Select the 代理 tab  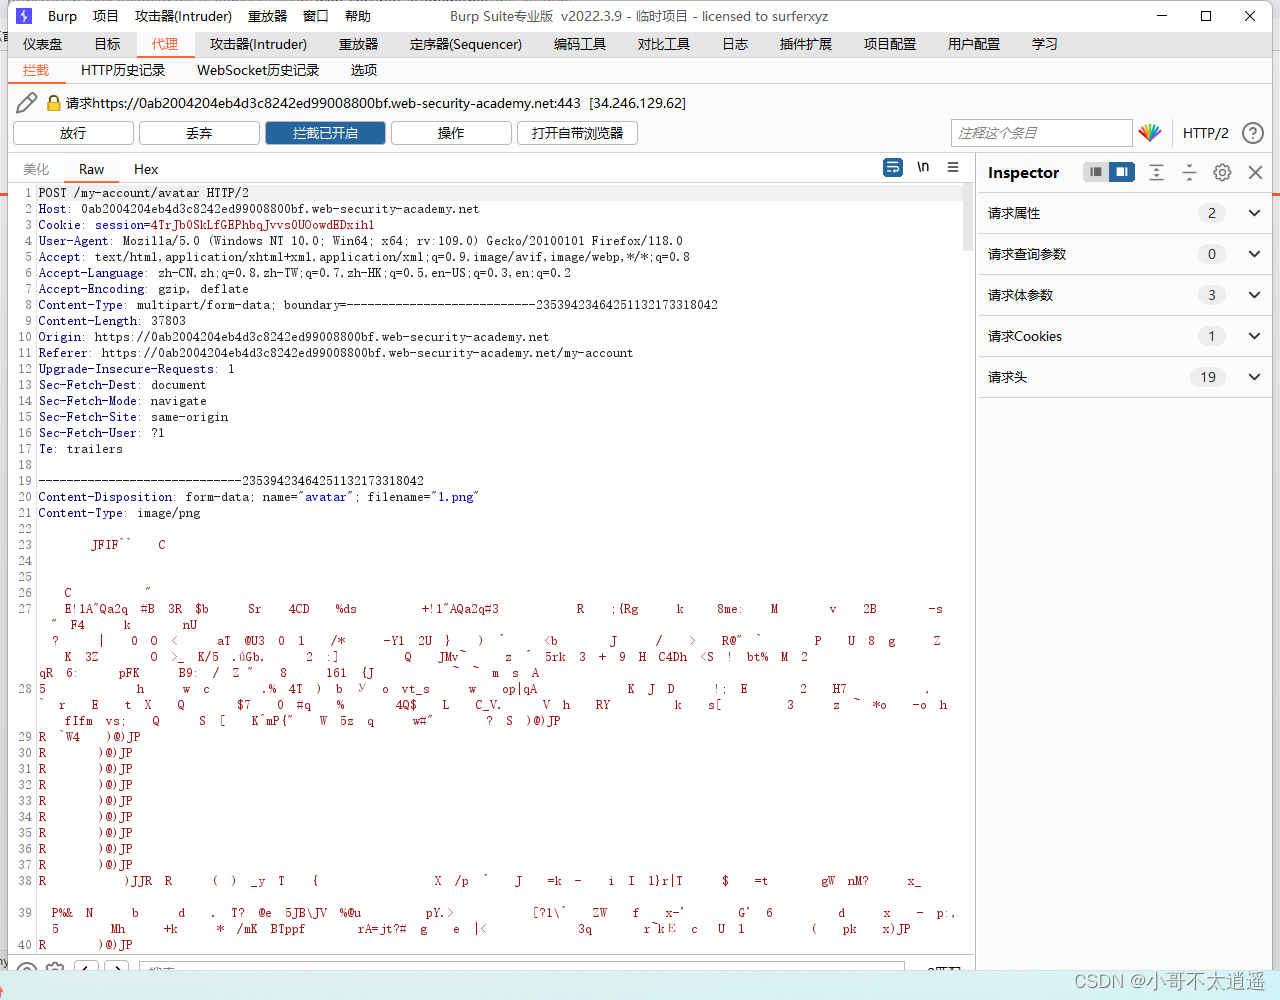[165, 44]
